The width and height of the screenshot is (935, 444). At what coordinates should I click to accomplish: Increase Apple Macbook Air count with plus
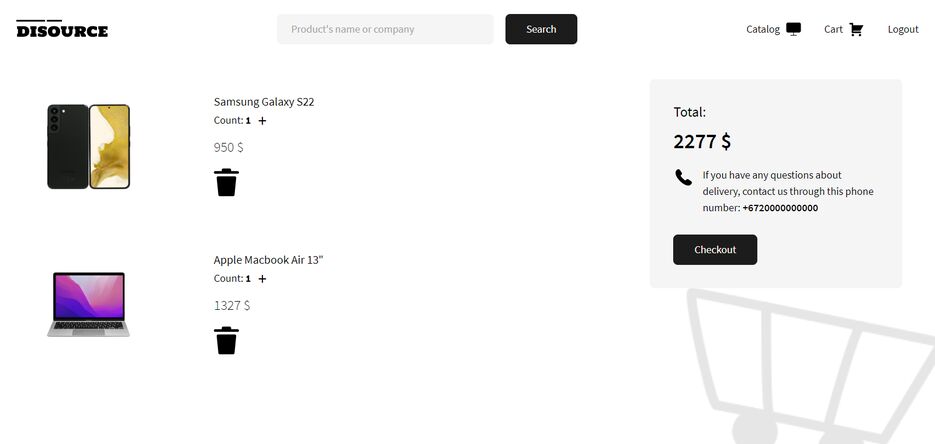click(262, 278)
